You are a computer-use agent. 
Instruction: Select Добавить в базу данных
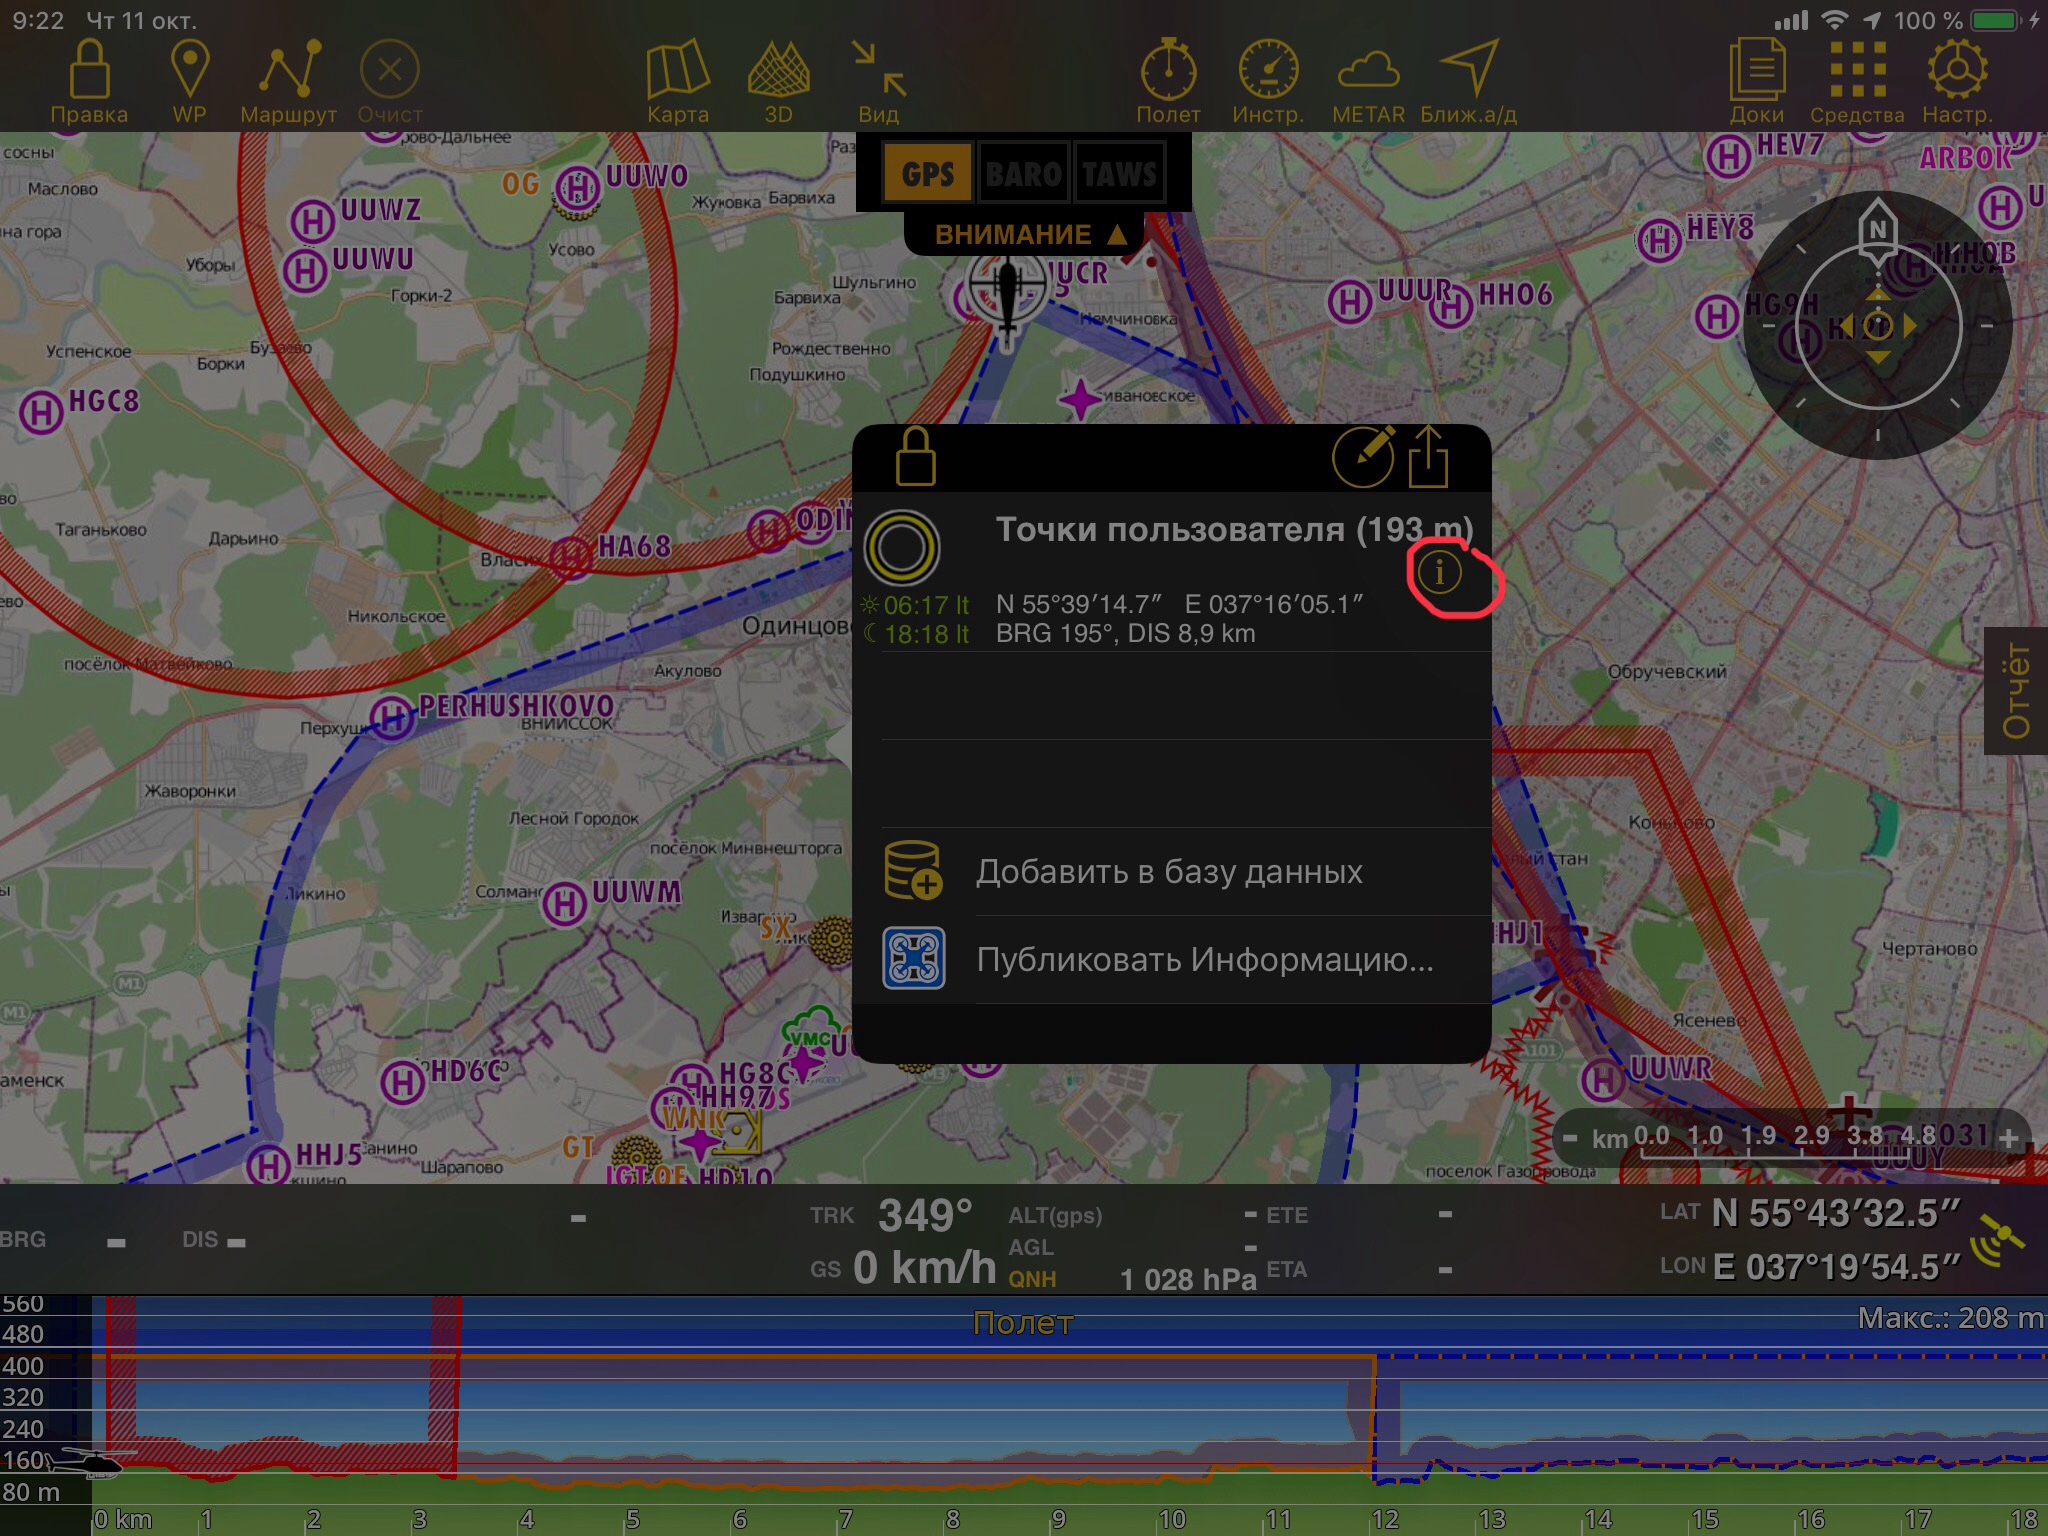1169,872
